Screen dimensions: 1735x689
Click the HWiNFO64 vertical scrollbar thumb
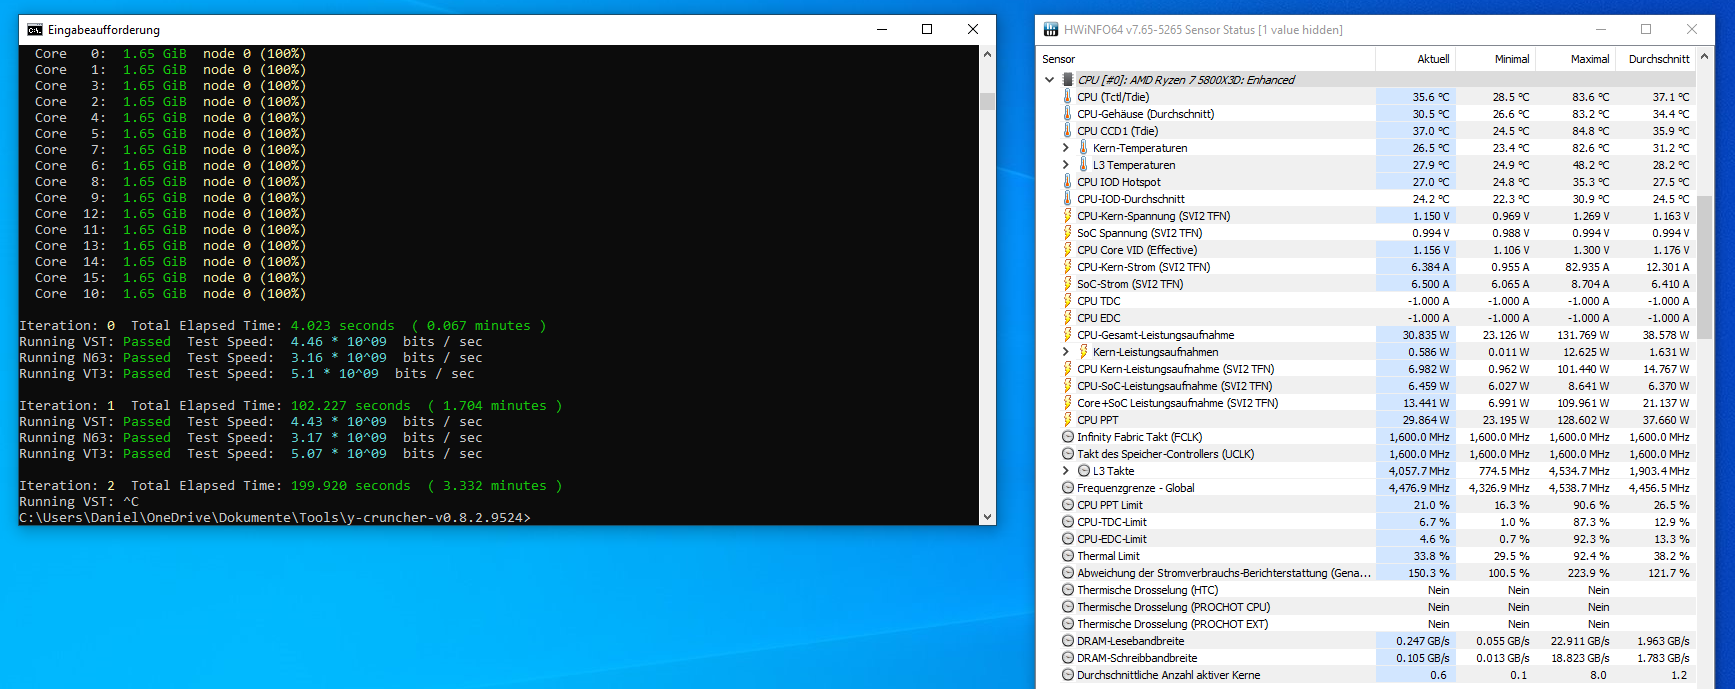coord(1705,267)
